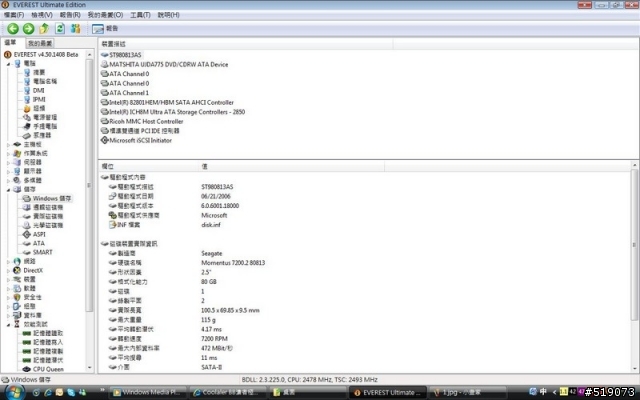Click the 軟體 software icon in the tree
Viewport: 640px width, 400px height.
pyautogui.click(x=17, y=288)
